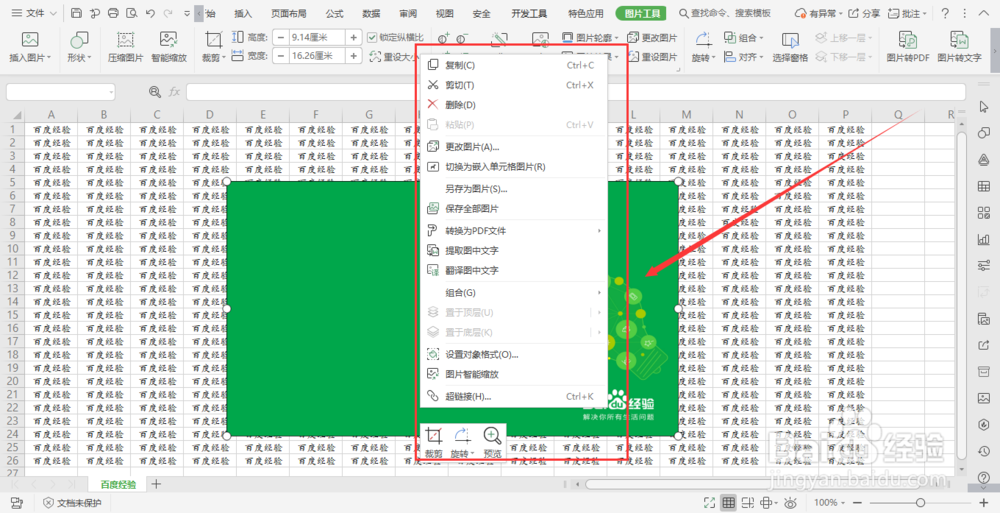Click the column A header
Image resolution: width=1000 pixels, height=513 pixels.
coord(51,115)
